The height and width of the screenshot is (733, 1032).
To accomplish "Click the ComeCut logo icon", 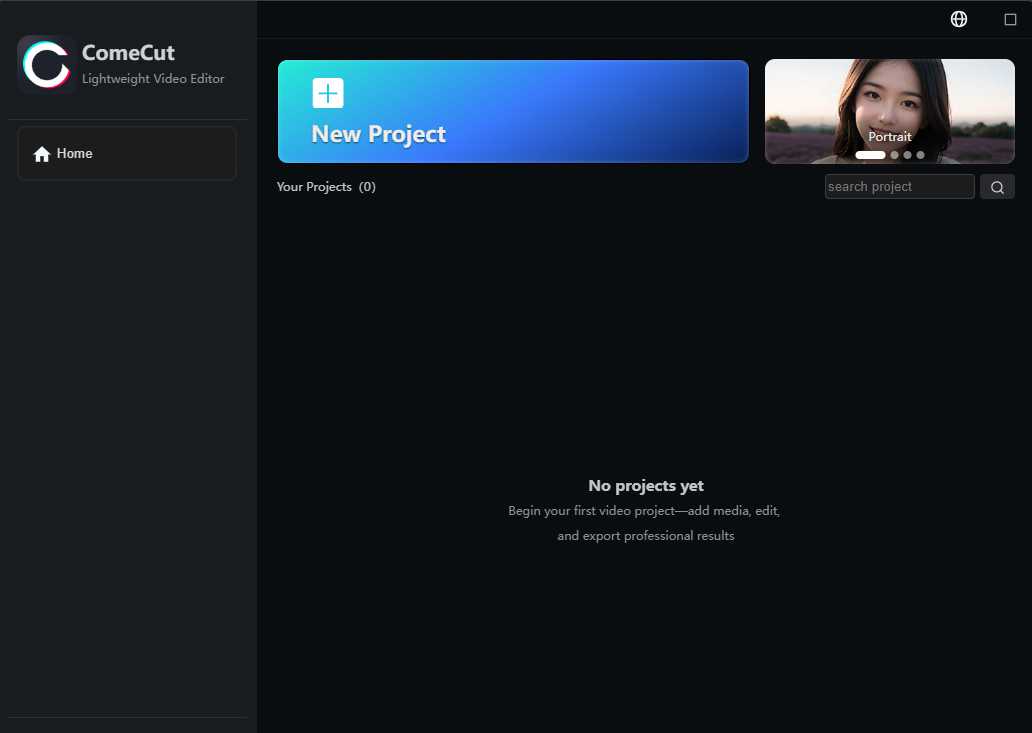I will [46, 65].
